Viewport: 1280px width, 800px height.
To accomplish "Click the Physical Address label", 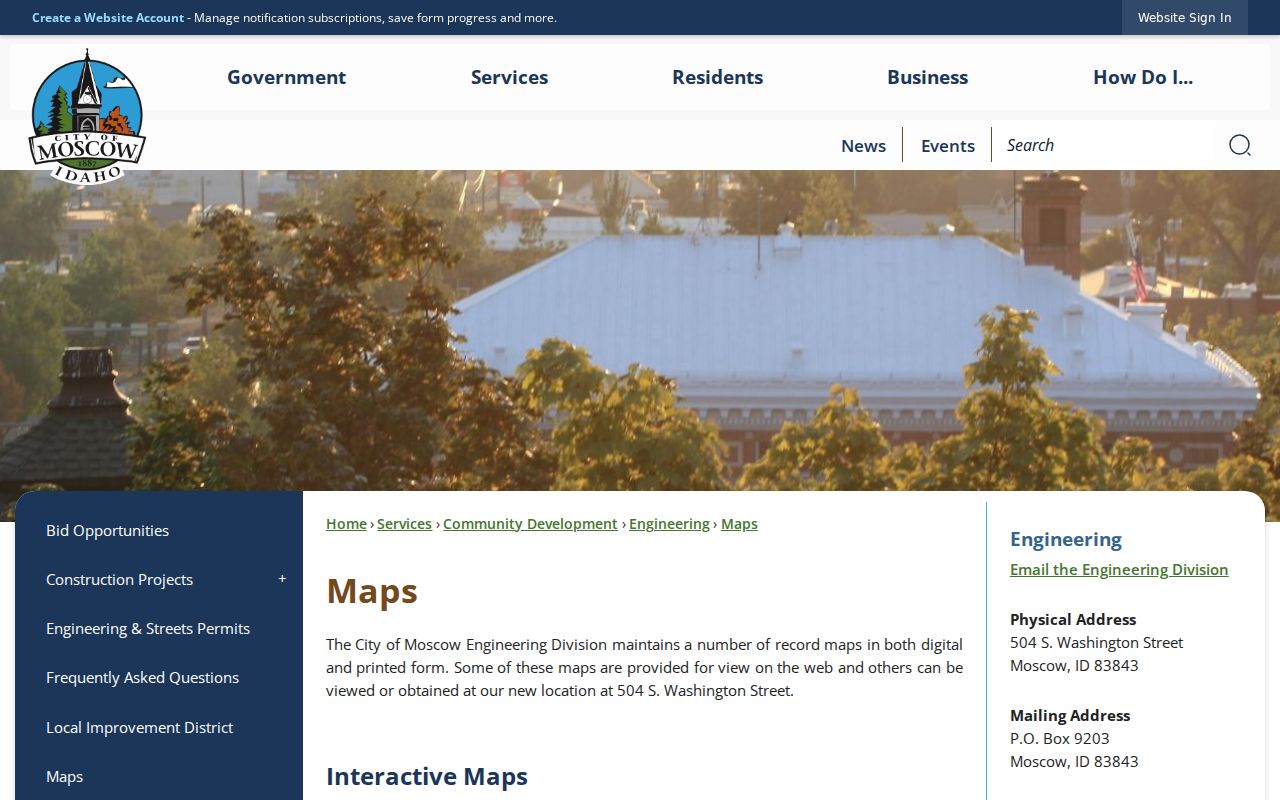I will coord(1073,619).
